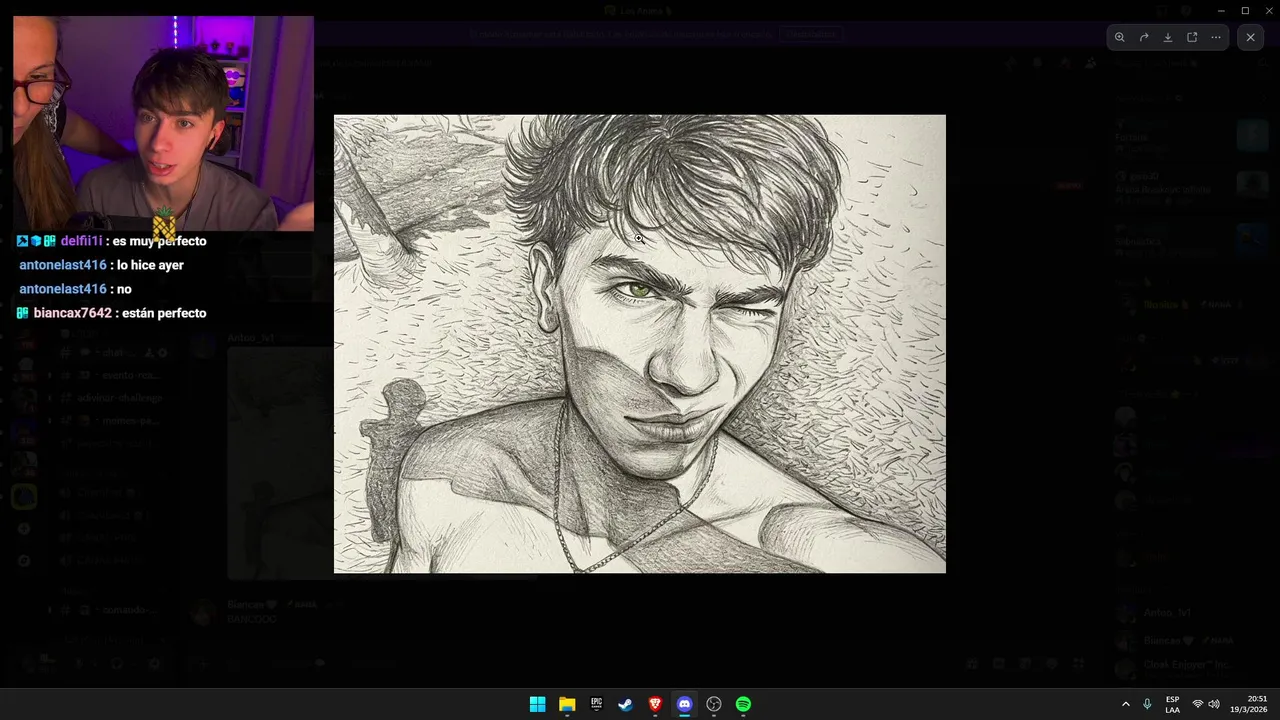Zoom in using the magnifier icon in the image viewer
Screen dimensions: 1280x720
pos(1120,37)
